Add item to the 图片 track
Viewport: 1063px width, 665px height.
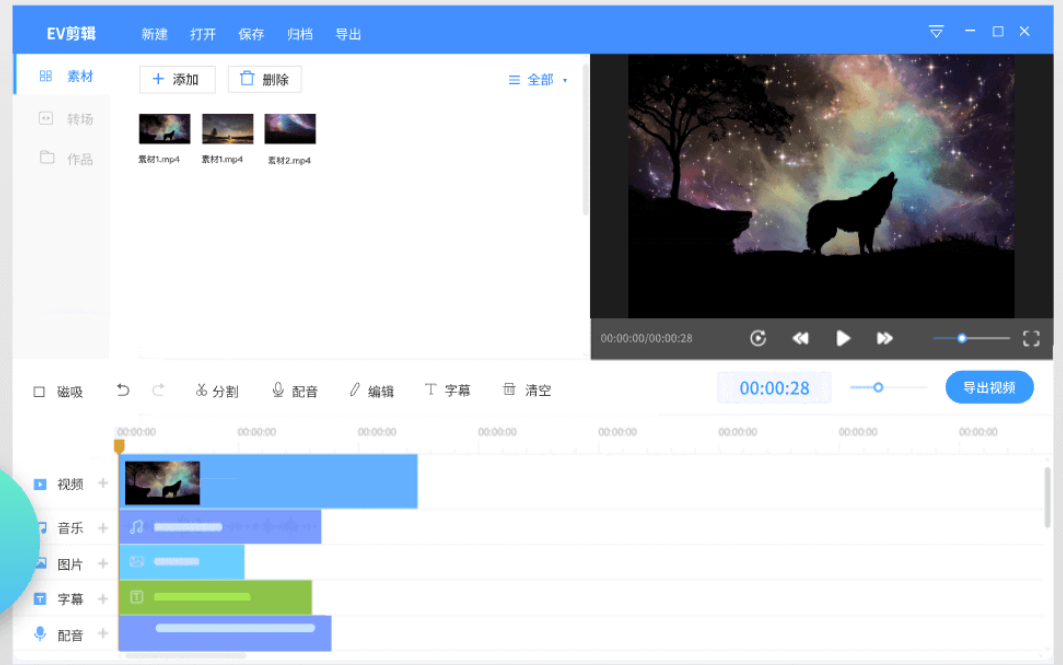(103, 563)
